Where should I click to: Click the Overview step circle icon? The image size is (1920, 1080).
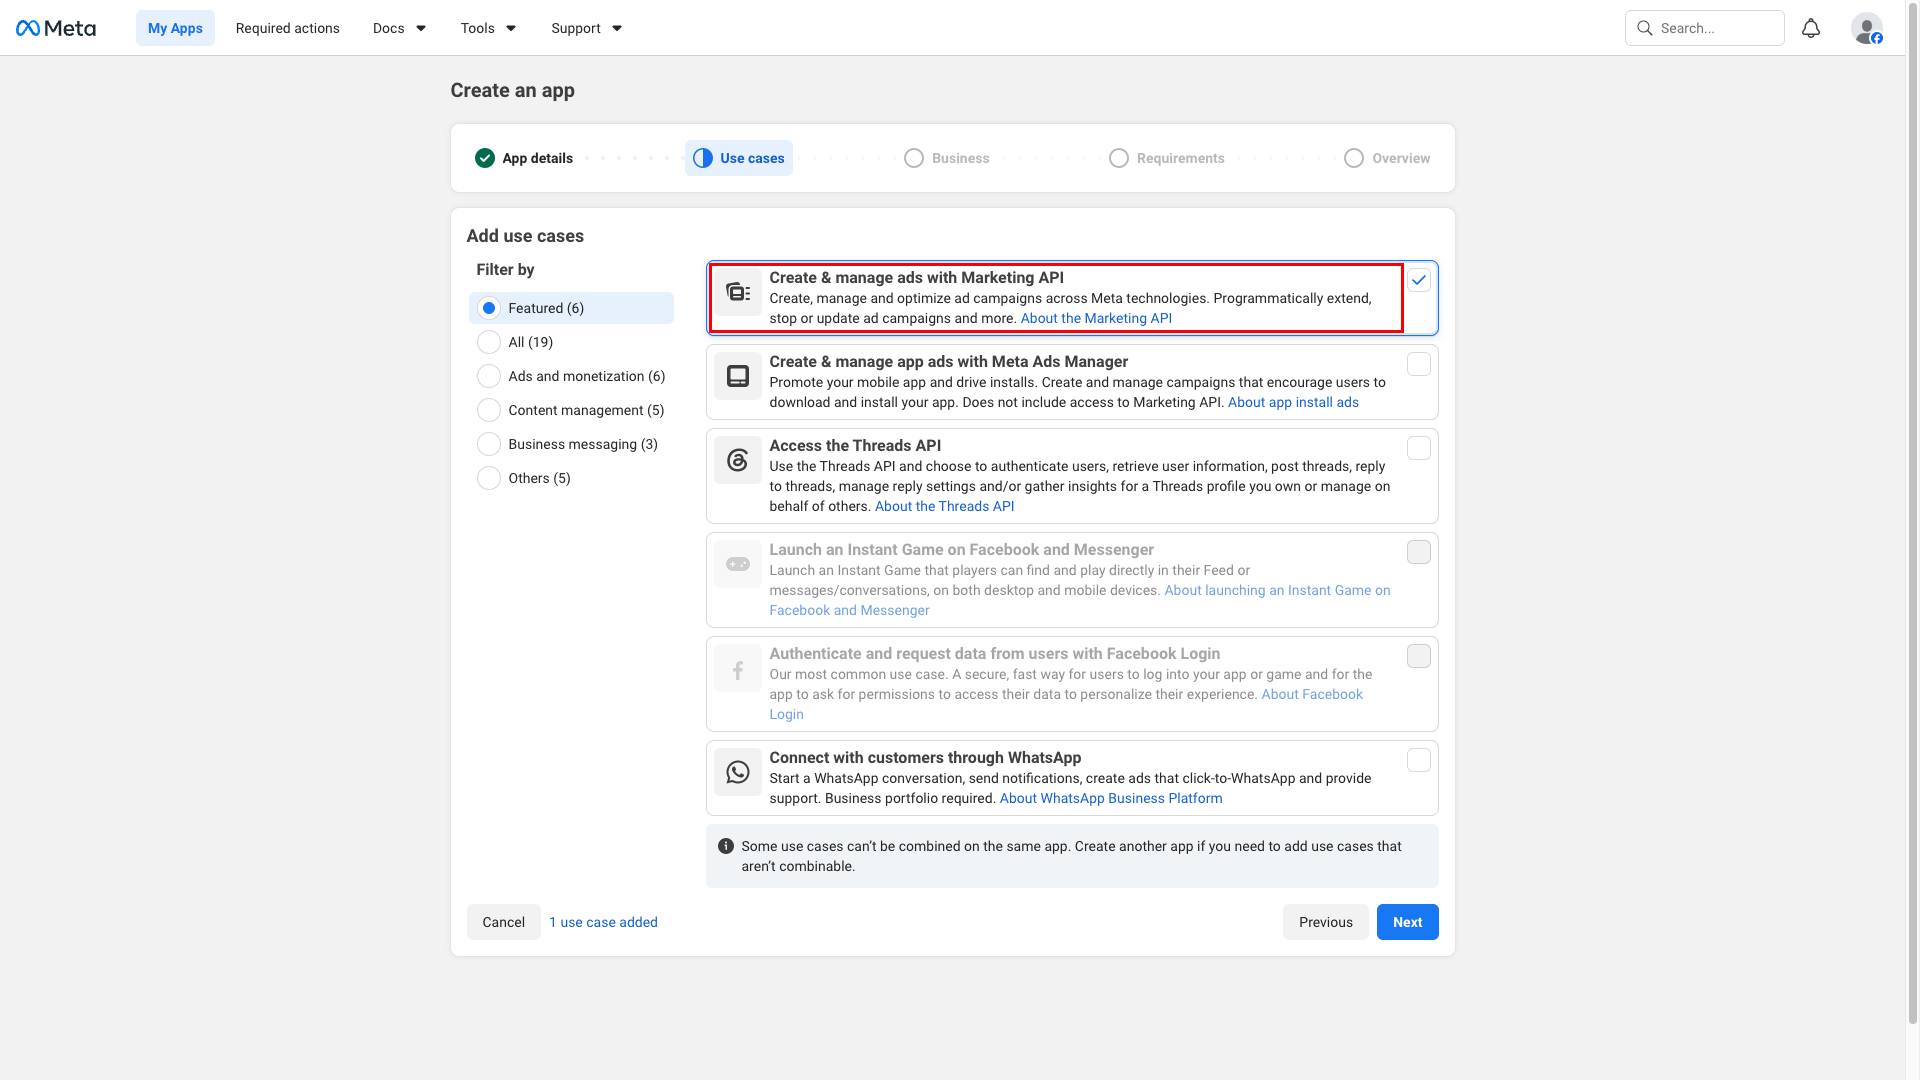[x=1354, y=158]
